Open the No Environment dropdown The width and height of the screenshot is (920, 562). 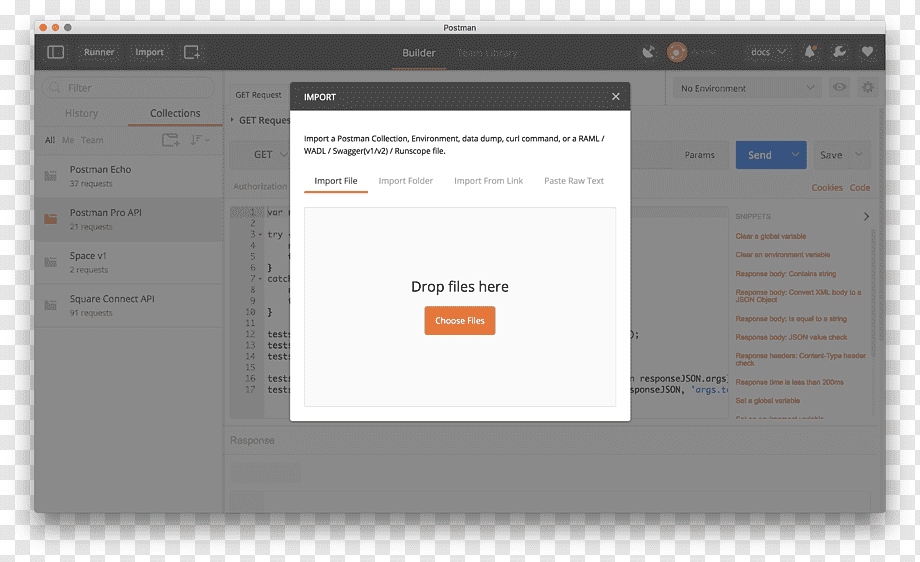coord(747,88)
